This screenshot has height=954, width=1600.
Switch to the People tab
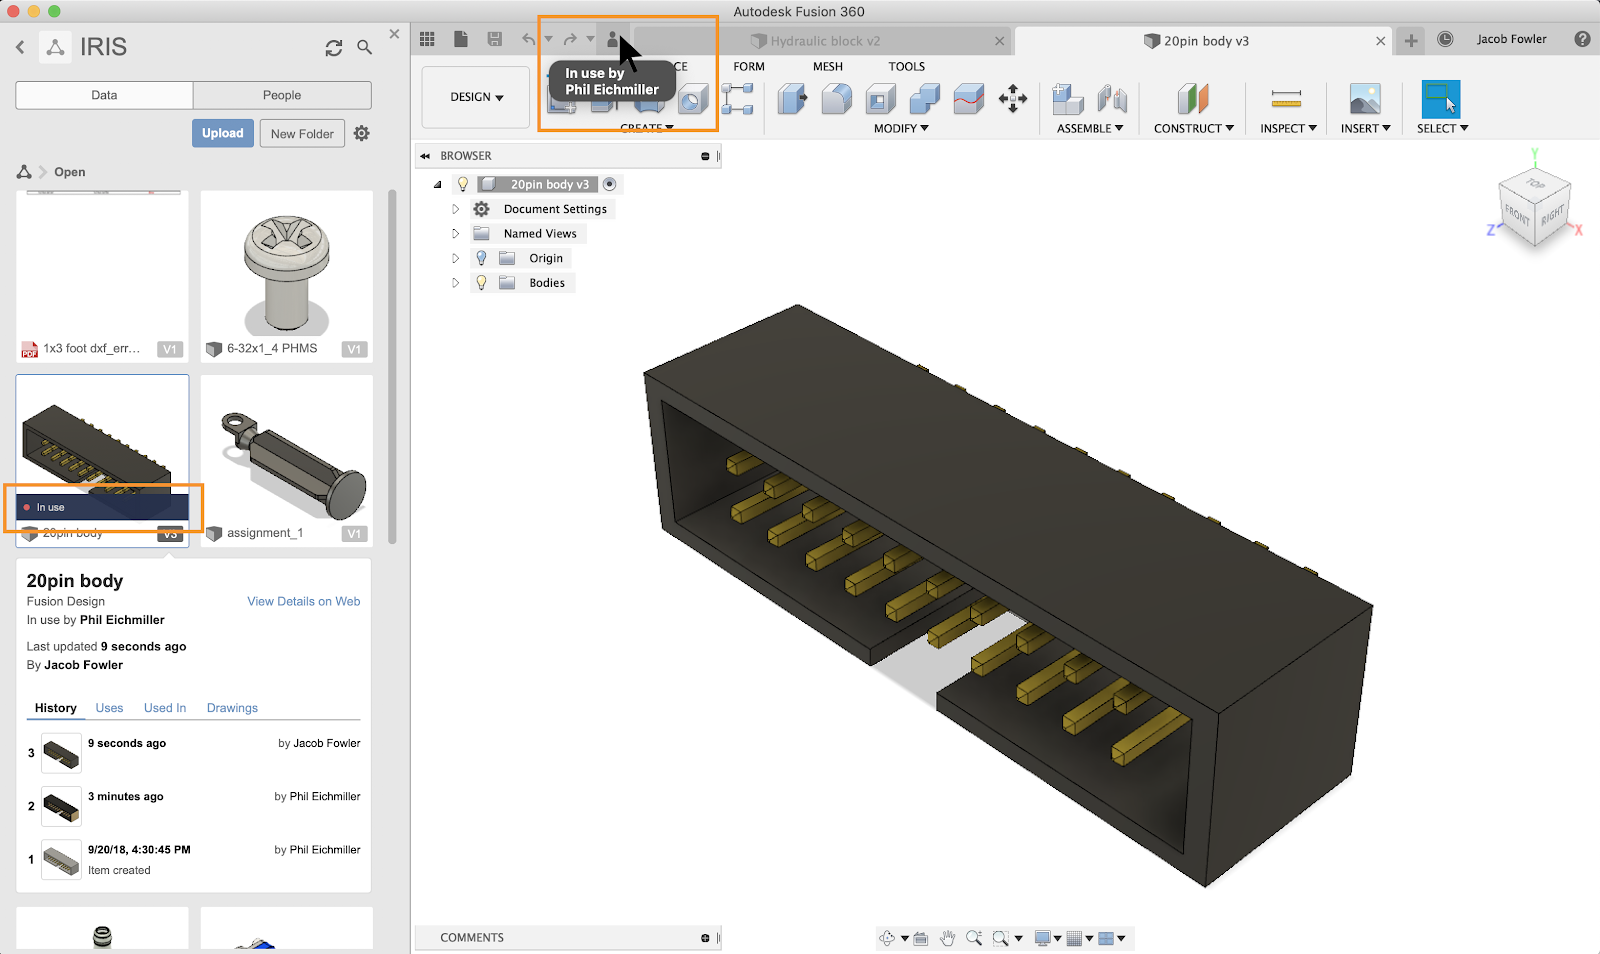coord(282,95)
